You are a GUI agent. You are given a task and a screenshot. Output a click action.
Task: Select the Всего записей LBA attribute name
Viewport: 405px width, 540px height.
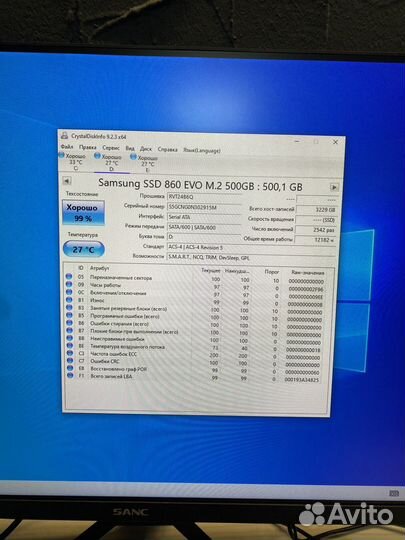pyautogui.click(x=111, y=376)
